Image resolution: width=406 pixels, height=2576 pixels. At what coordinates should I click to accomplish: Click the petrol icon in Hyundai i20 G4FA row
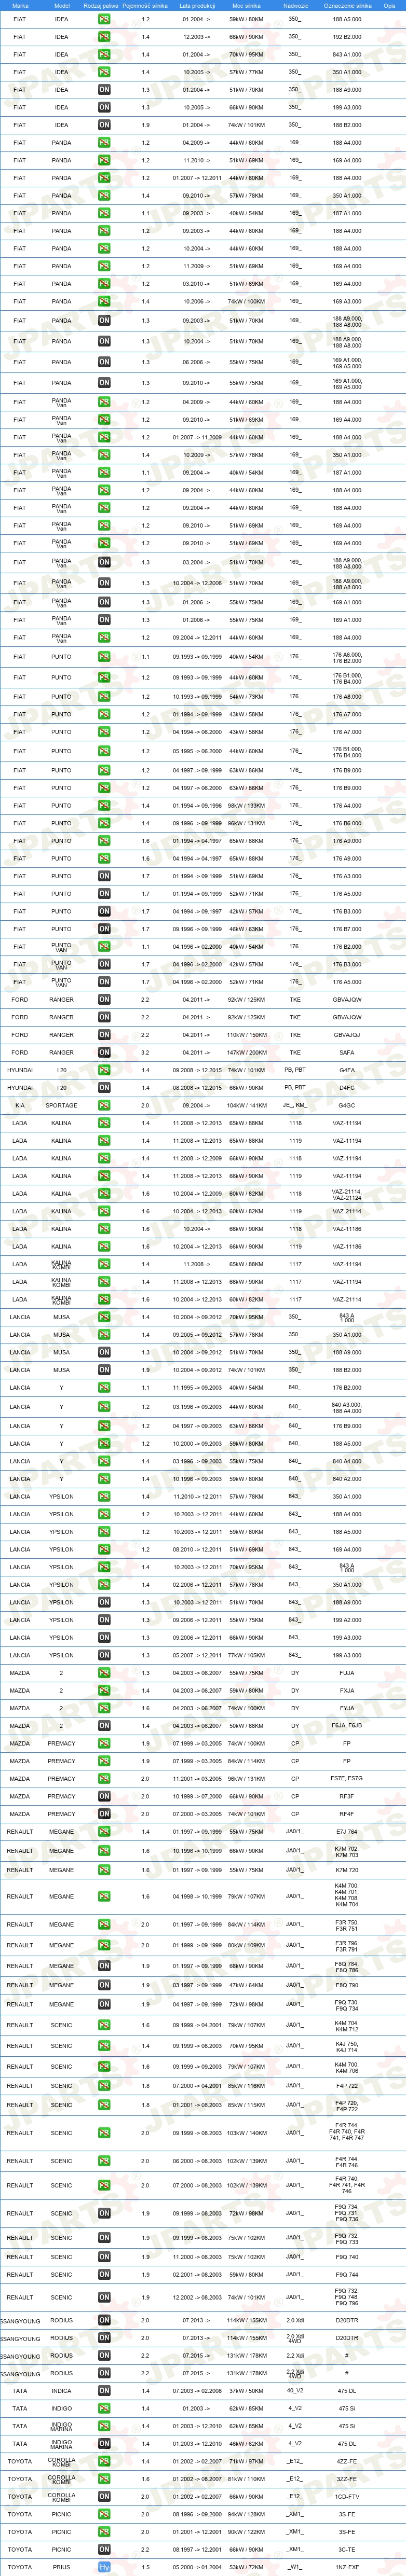104,1070
